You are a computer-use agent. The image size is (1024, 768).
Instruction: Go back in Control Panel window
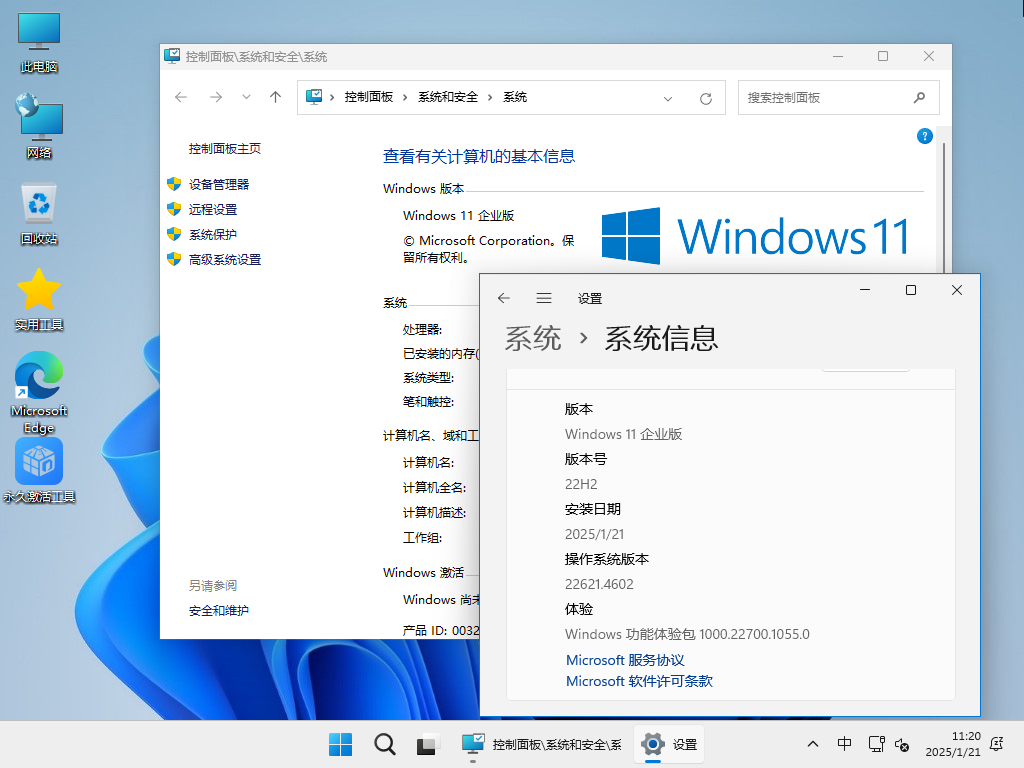click(x=181, y=97)
